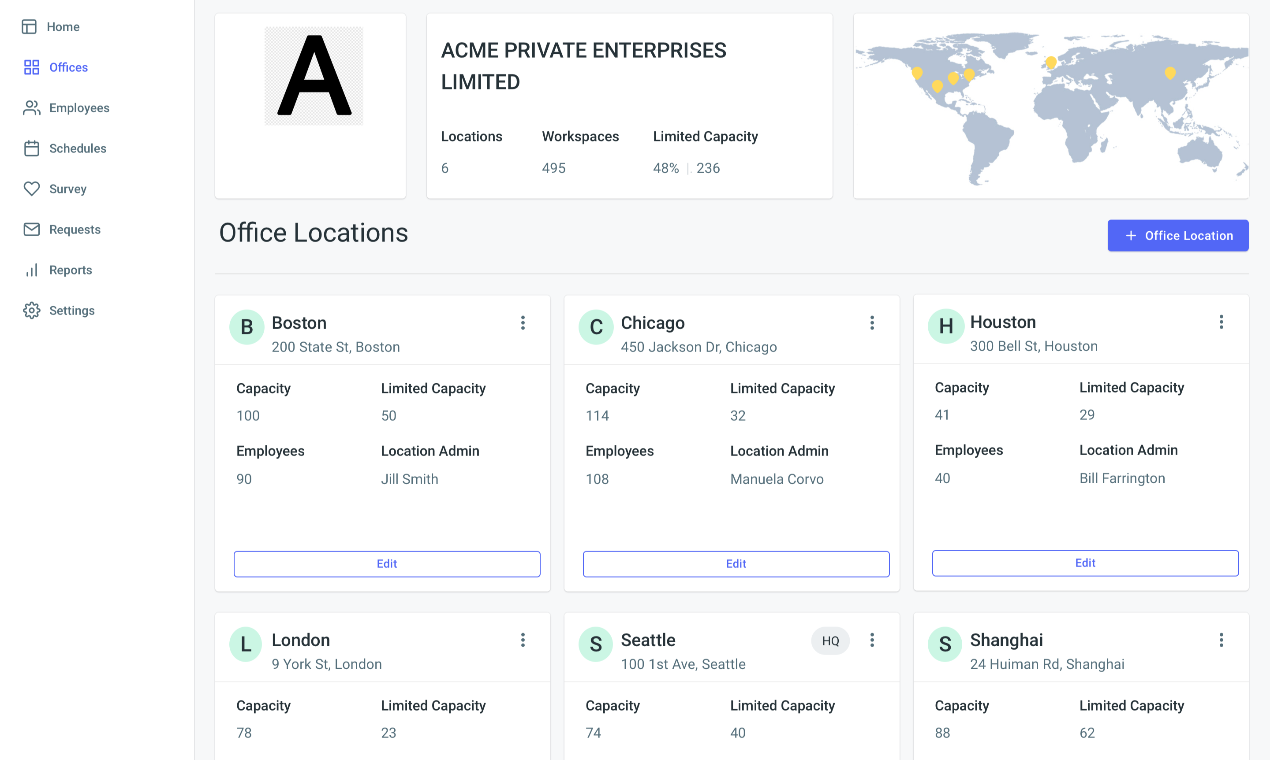
Task: Click the Employees people icon
Action: pyautogui.click(x=31, y=108)
